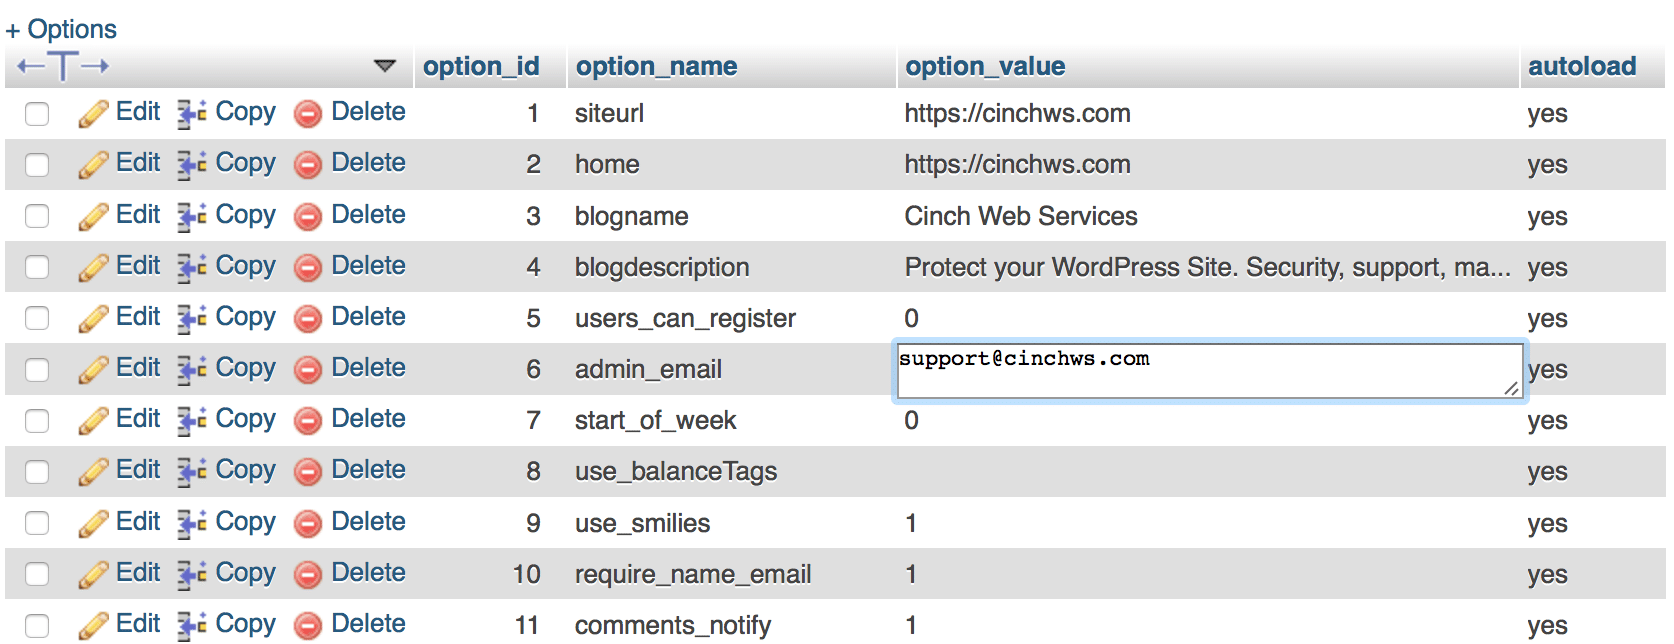The height and width of the screenshot is (644, 1674).
Task: Click the Edit pencil icon for admin_email
Action: click(x=92, y=369)
